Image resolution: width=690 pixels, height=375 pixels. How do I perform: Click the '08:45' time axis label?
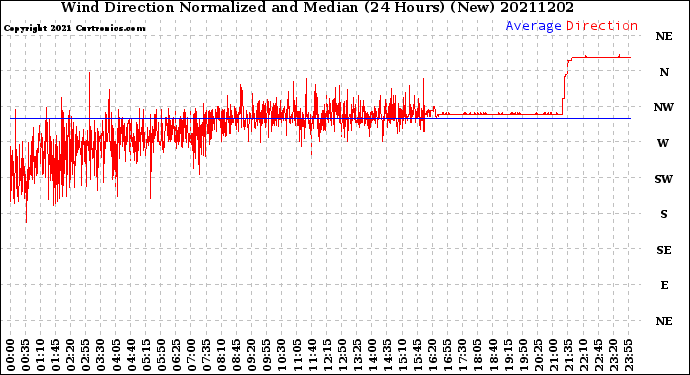pos(237,355)
